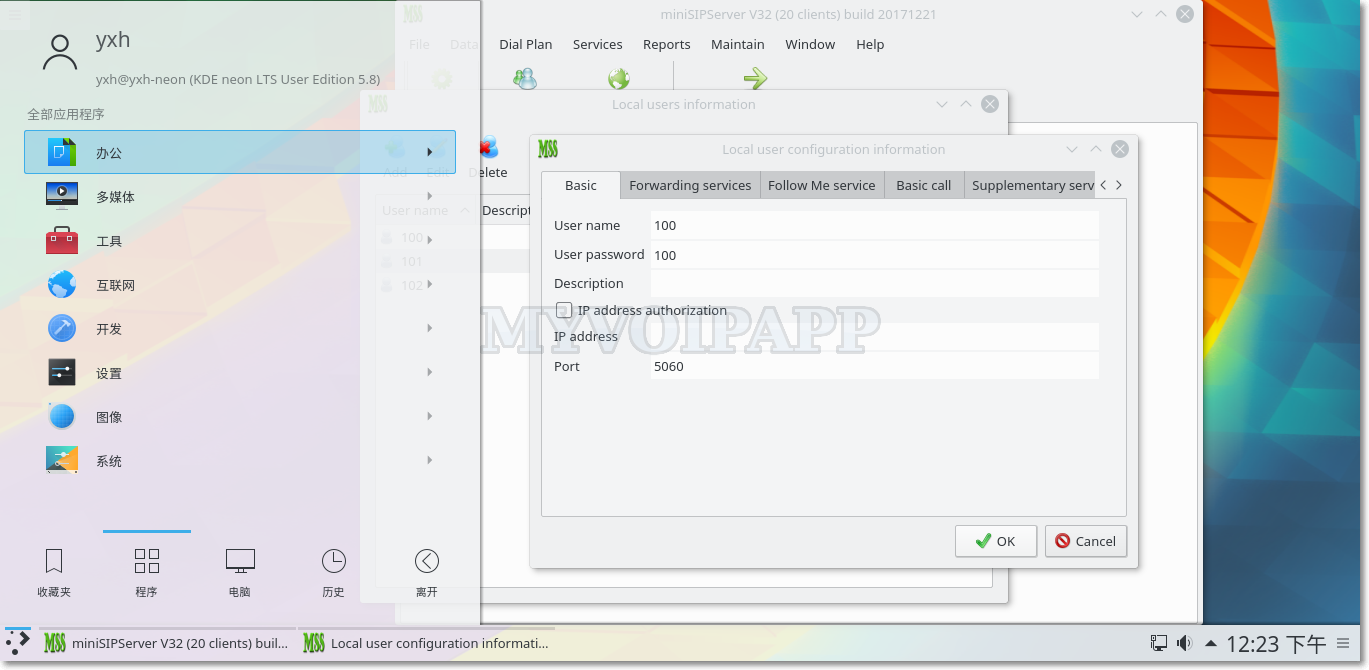
Task: Activate the miniSIPServer V32 taskbar entry
Action: click(x=168, y=643)
